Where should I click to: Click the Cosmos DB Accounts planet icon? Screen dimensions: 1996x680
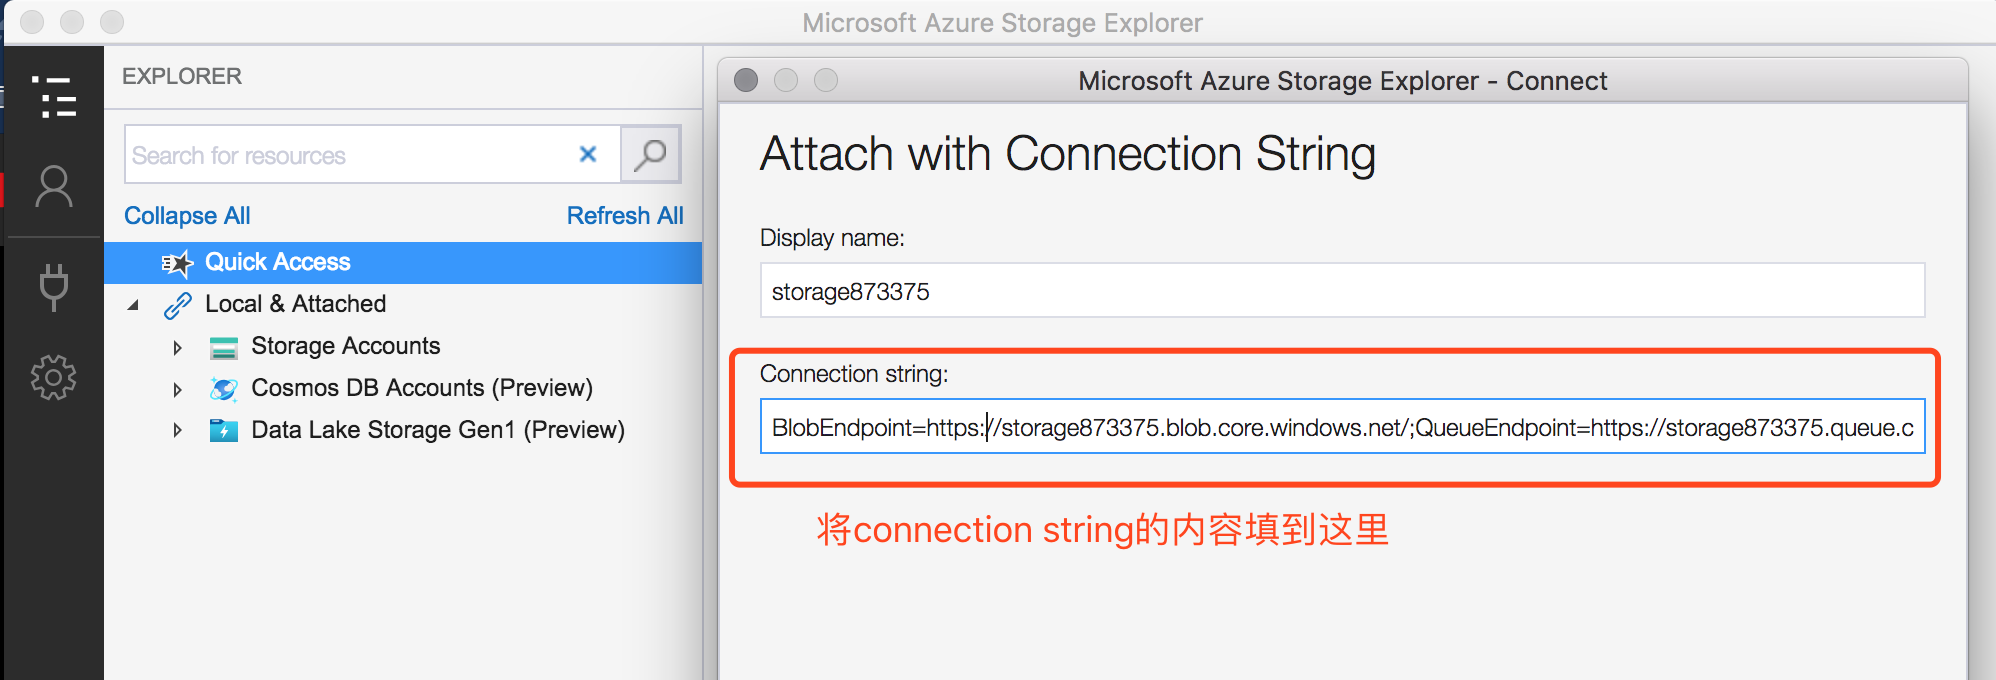[x=224, y=389]
